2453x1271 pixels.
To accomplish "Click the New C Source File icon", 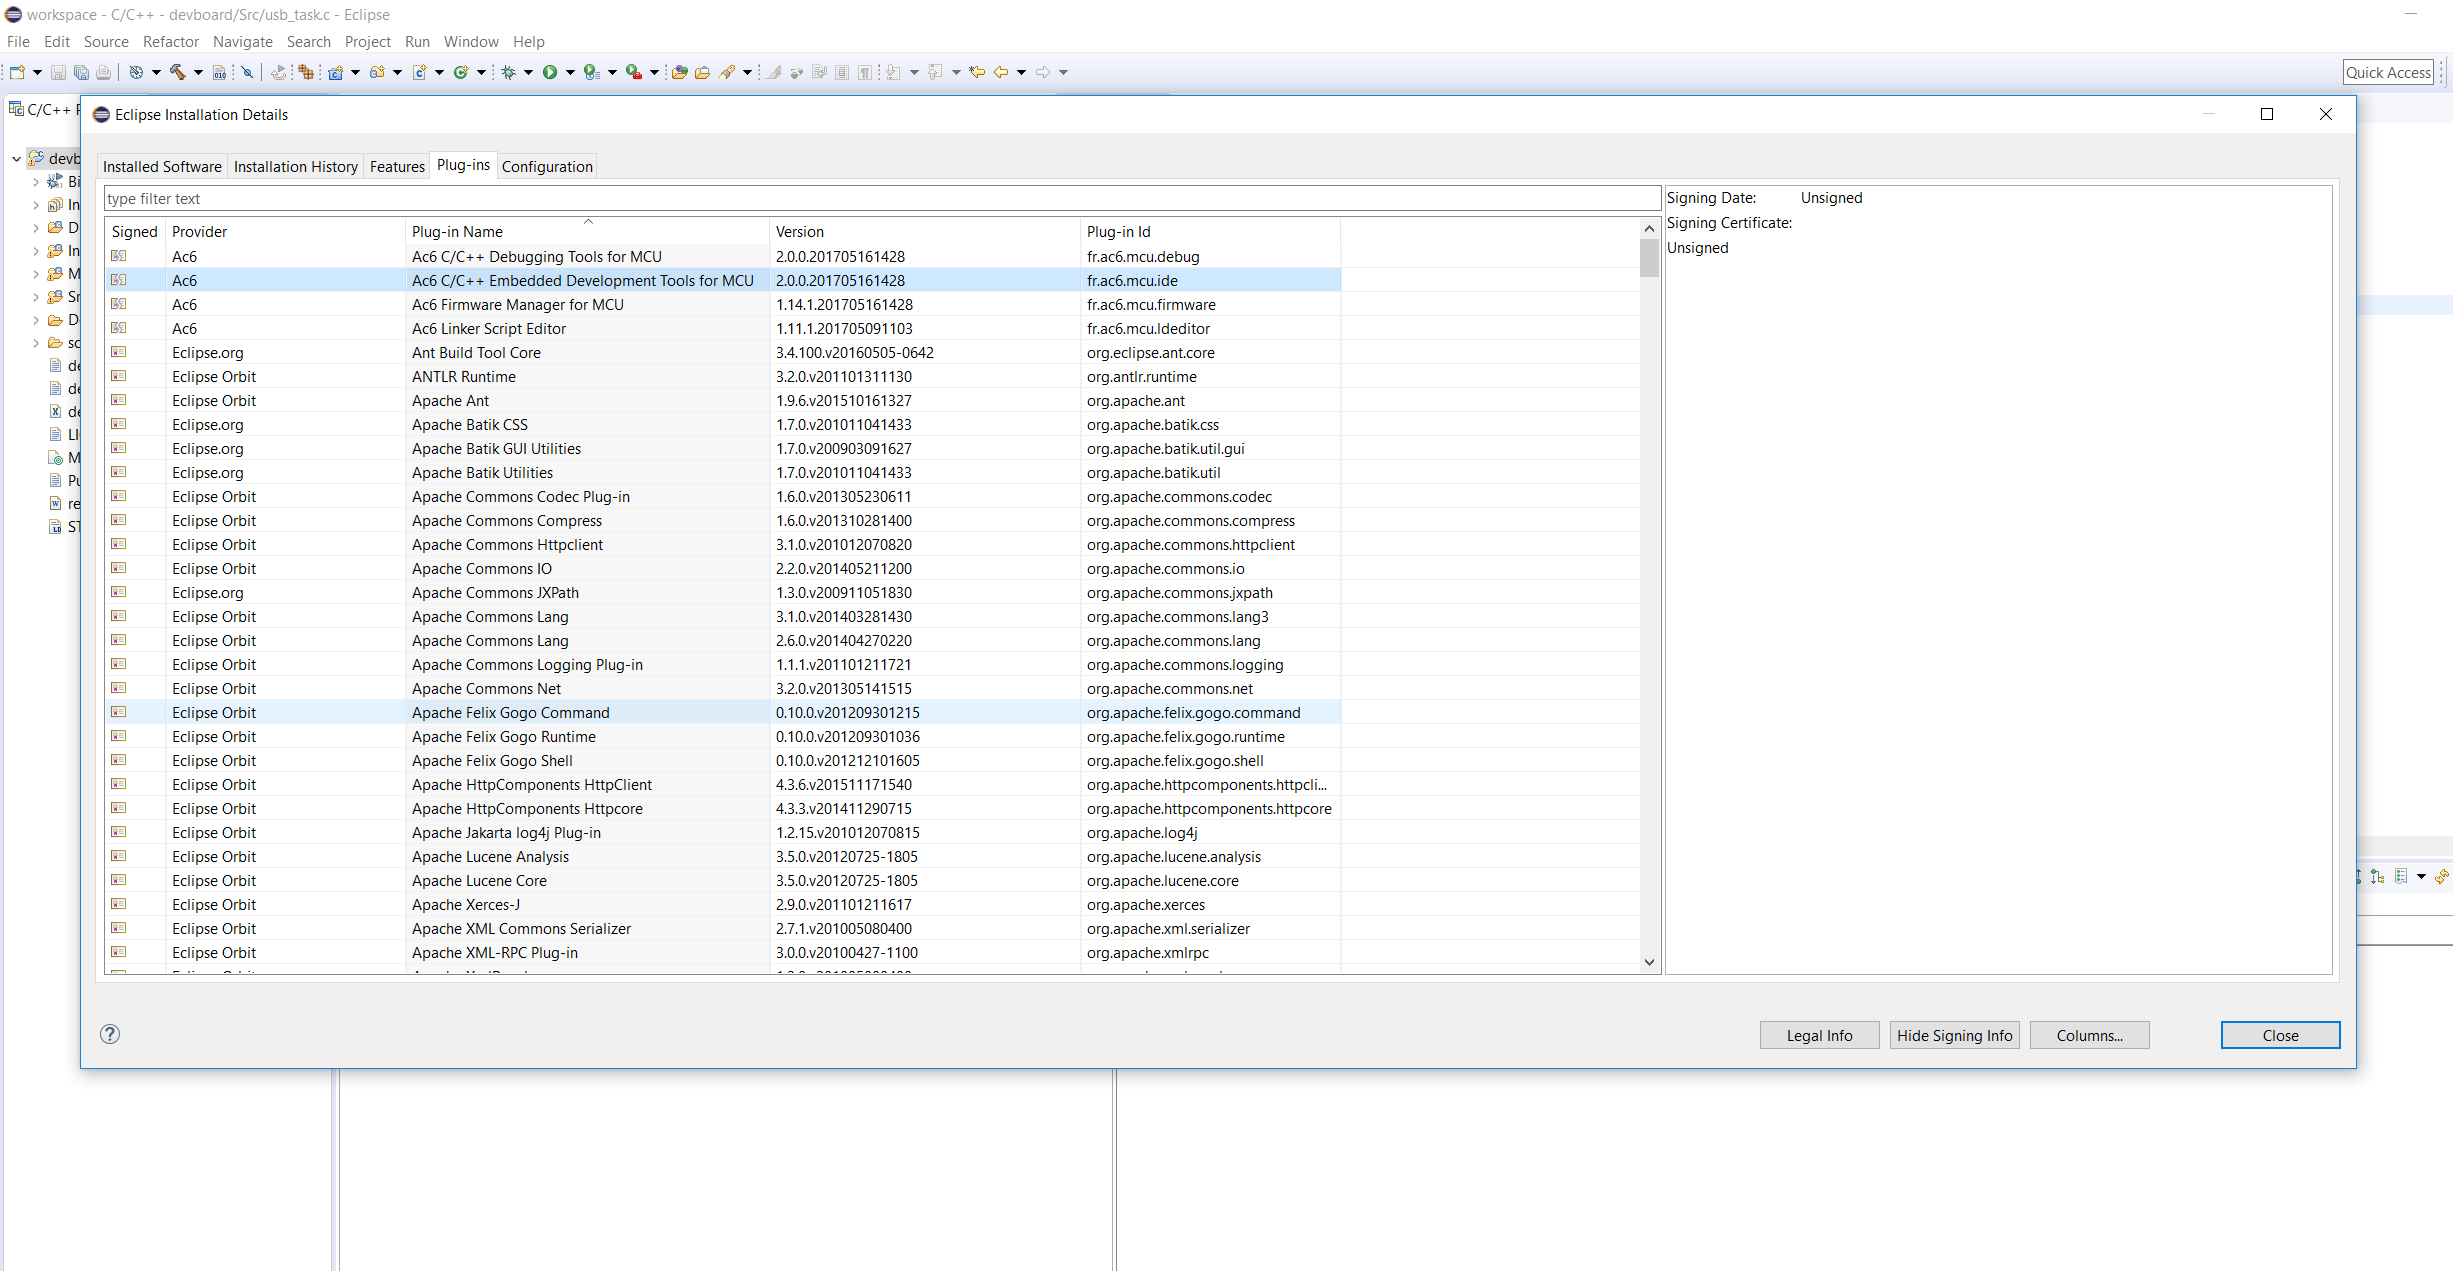I will click(x=420, y=72).
